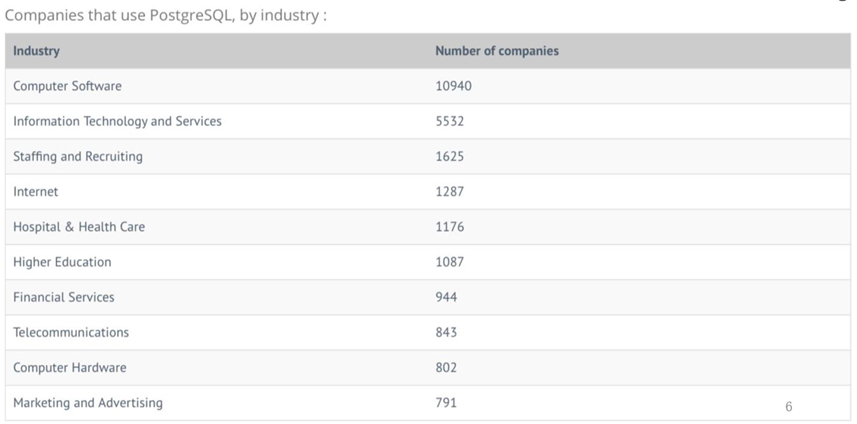This screenshot has width=857, height=424.
Task: Select the "Internet" industry cell
Action: 36,191
